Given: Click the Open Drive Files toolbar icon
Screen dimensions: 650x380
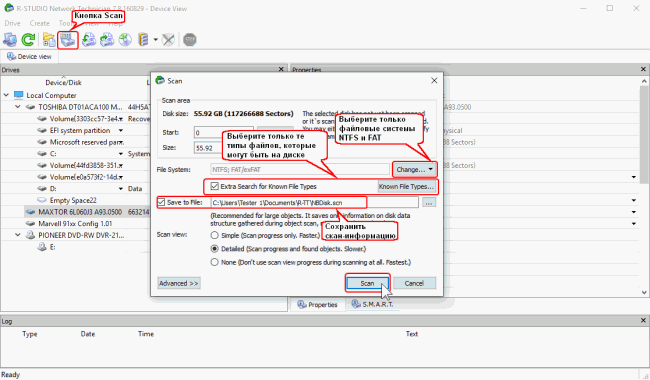Looking at the screenshot, I should click(x=49, y=40).
